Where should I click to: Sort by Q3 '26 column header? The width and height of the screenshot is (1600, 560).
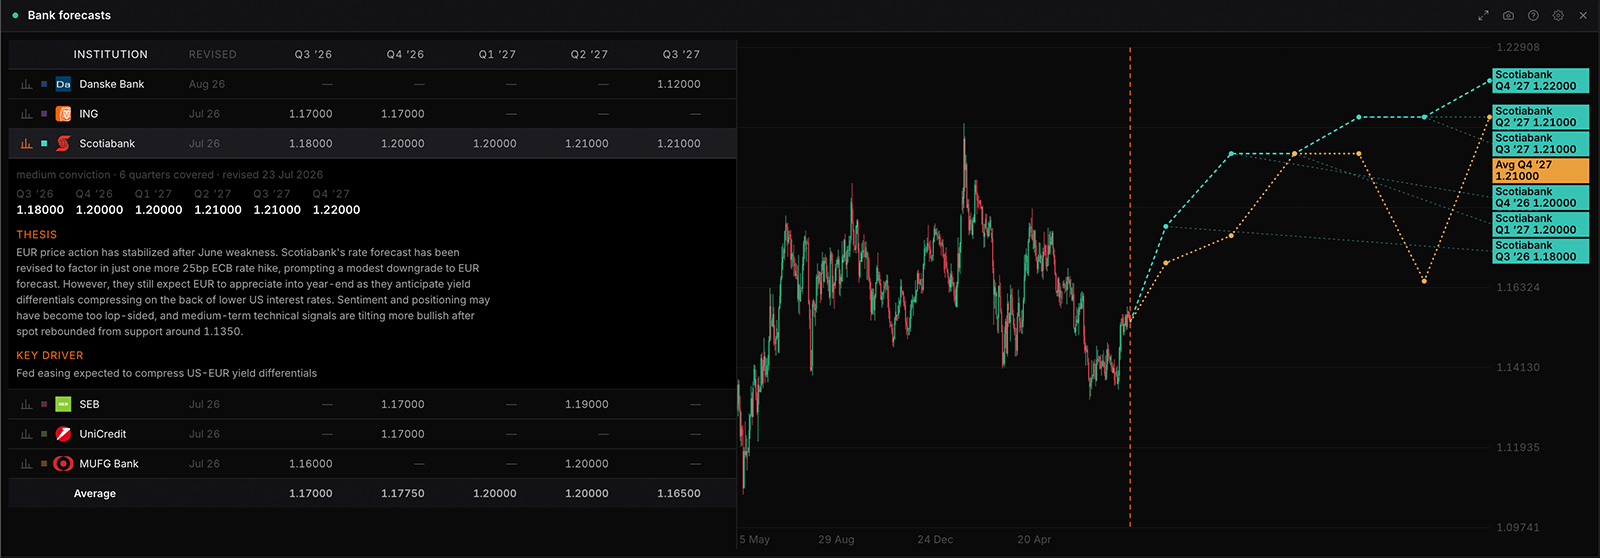tap(313, 55)
